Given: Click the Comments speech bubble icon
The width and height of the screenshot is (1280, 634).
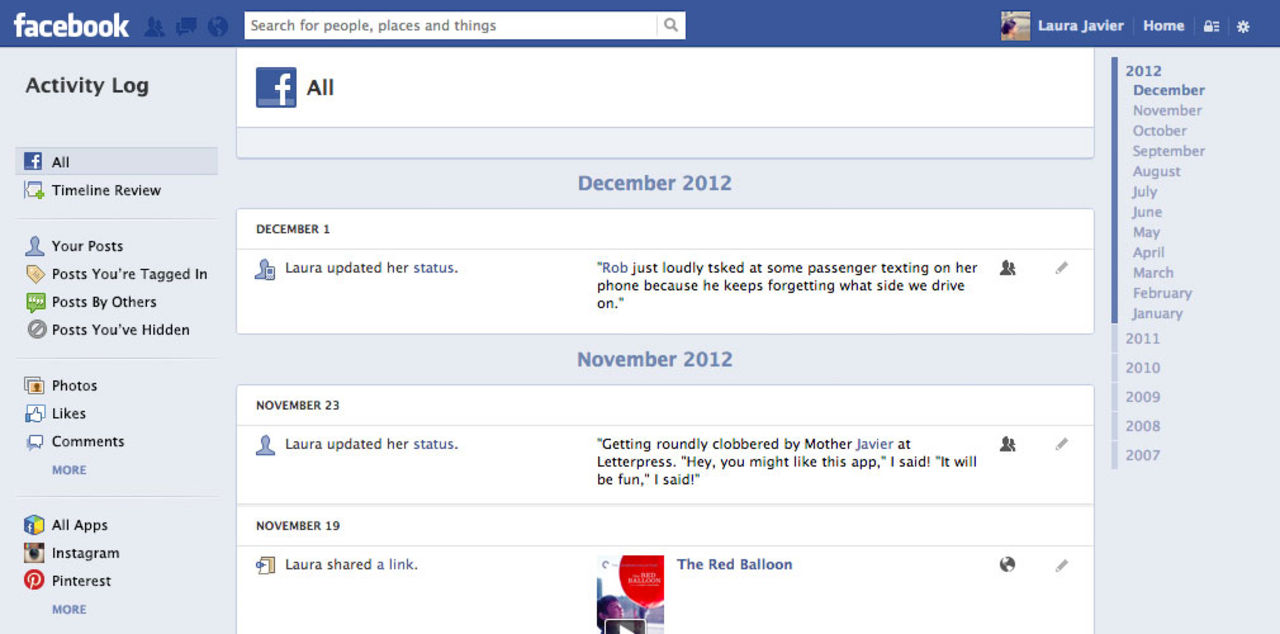Looking at the screenshot, I should coord(34,442).
